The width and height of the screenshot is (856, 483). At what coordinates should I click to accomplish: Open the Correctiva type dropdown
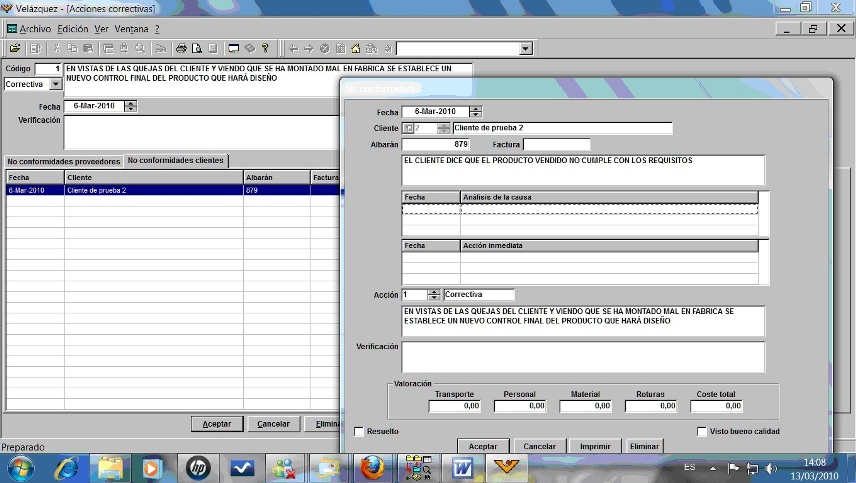[56, 85]
